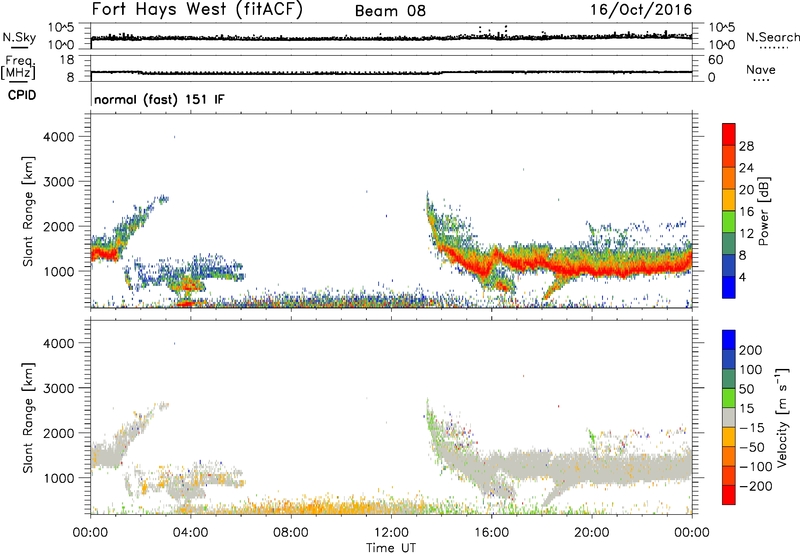Click the '24' label on power colorbar
This screenshot has width=800, height=554.
(746, 168)
